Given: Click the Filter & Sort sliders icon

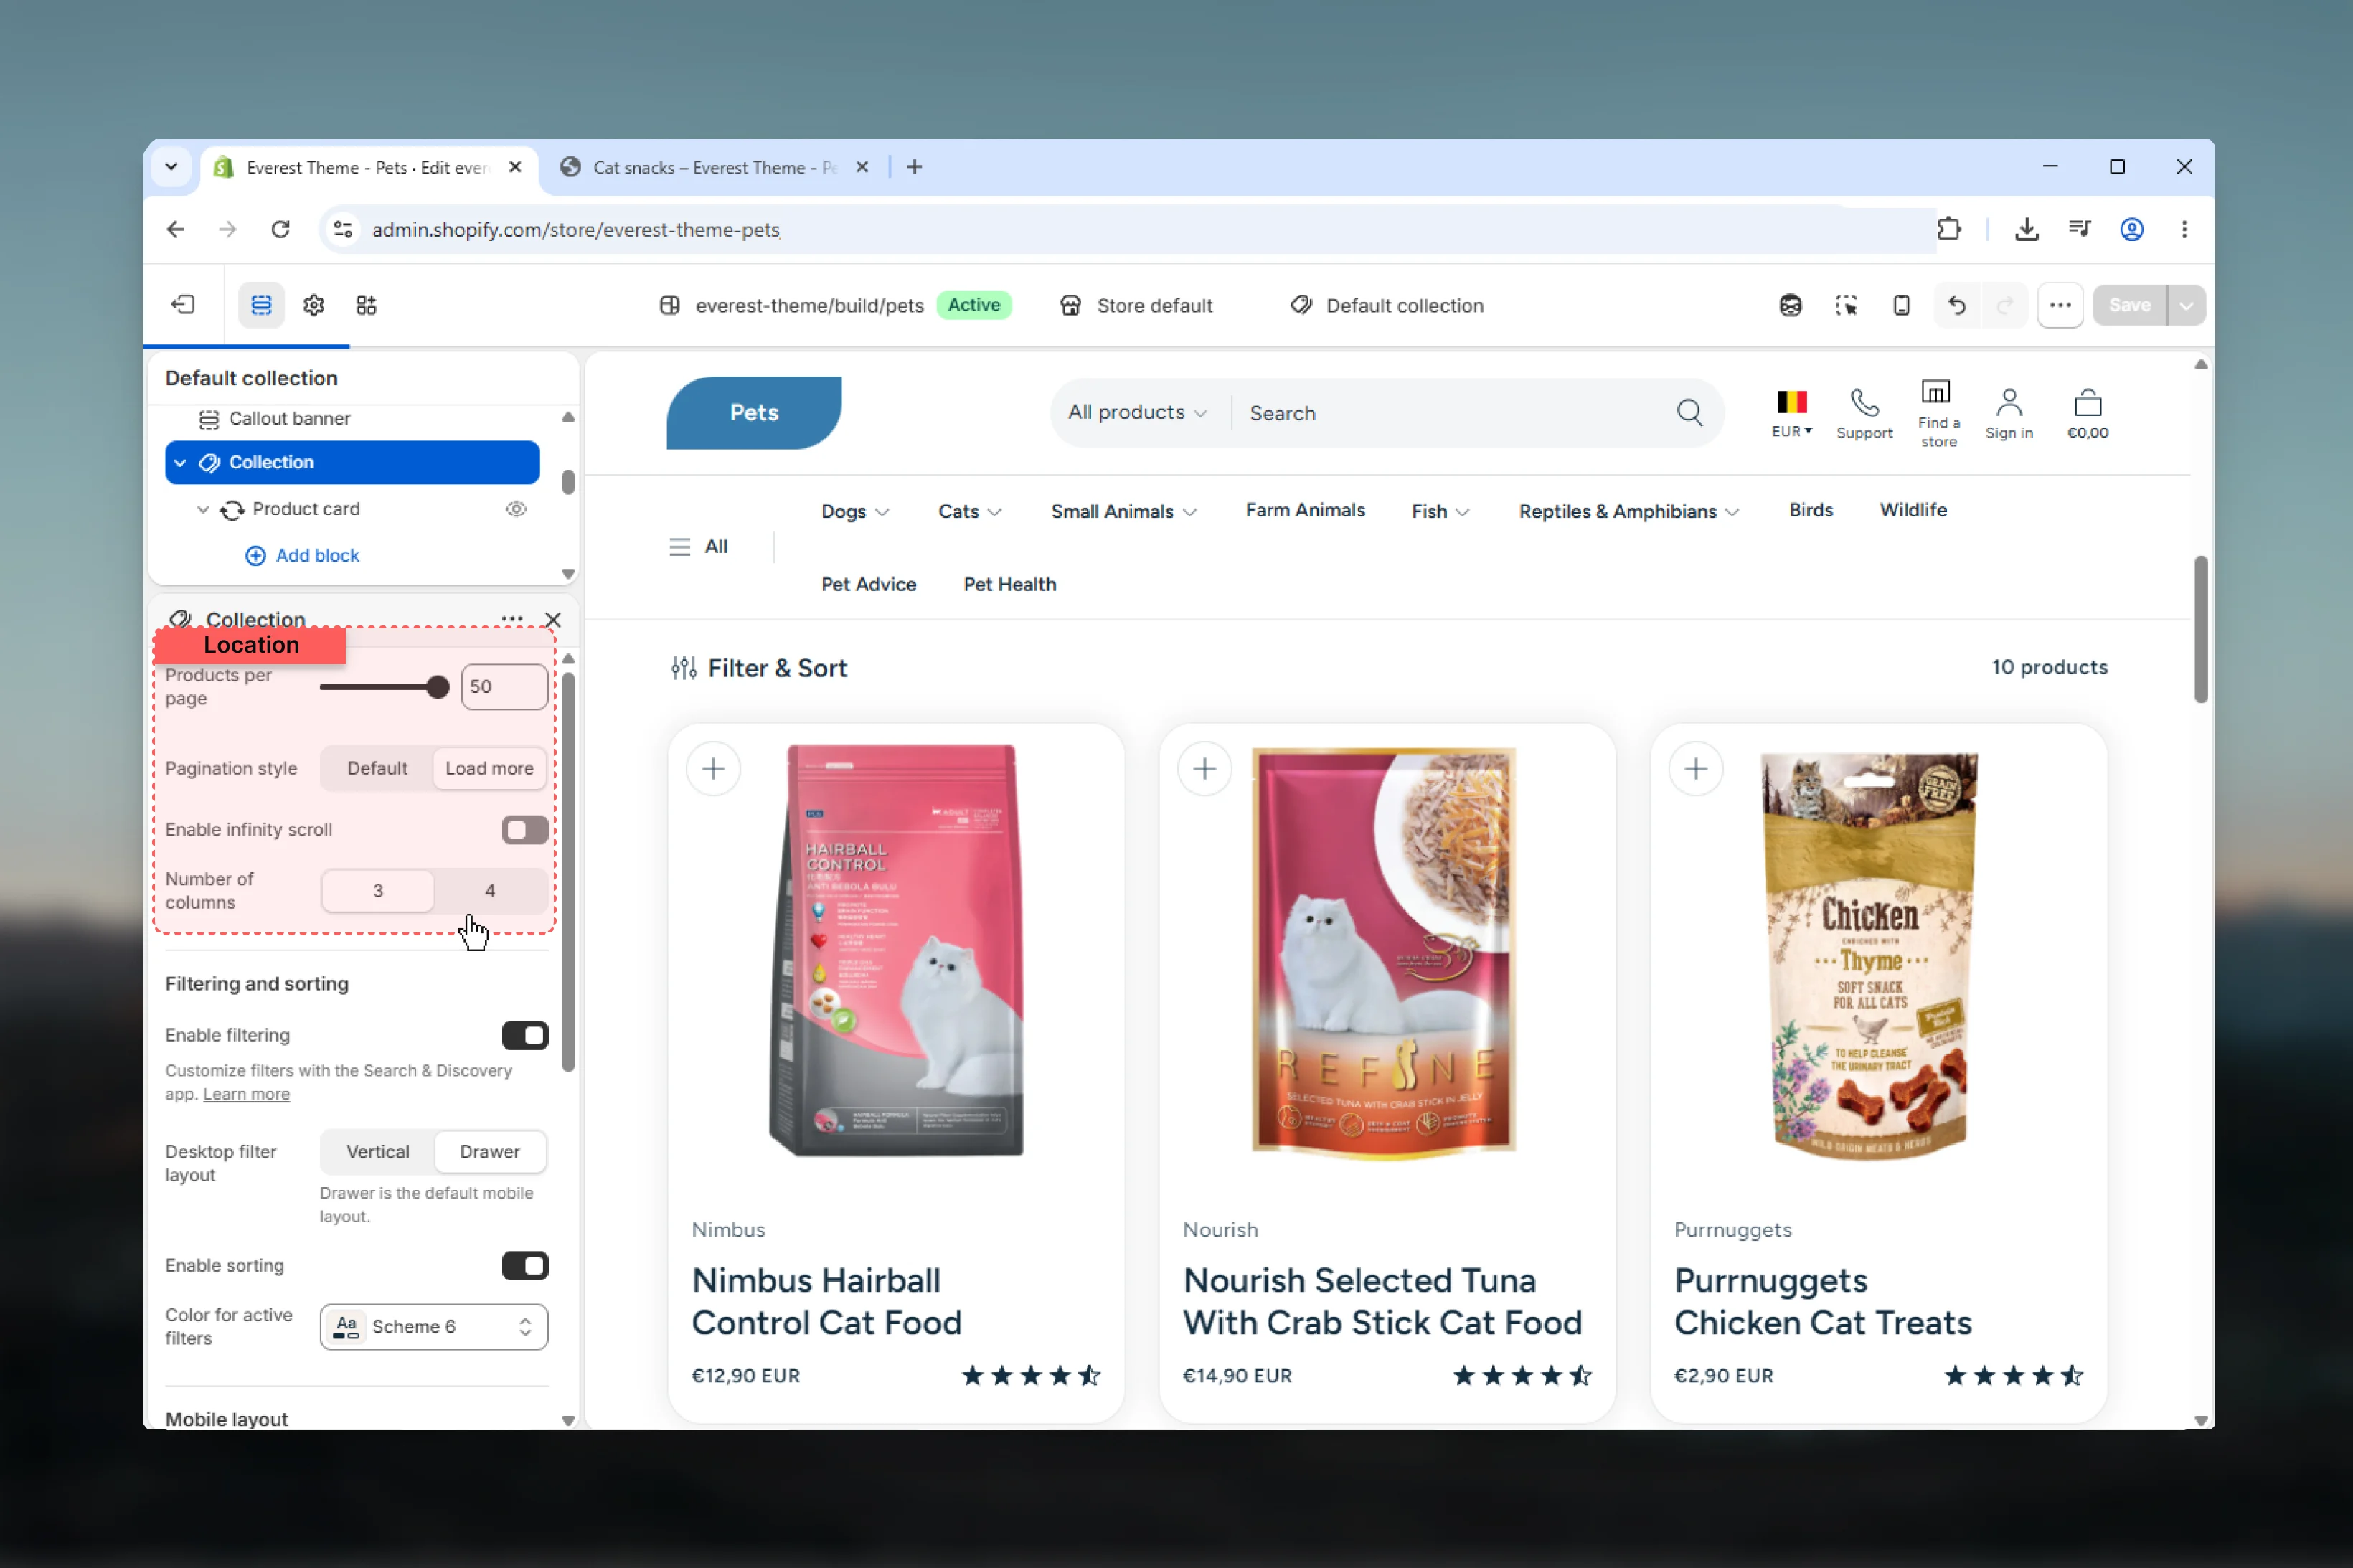Looking at the screenshot, I should 684,668.
